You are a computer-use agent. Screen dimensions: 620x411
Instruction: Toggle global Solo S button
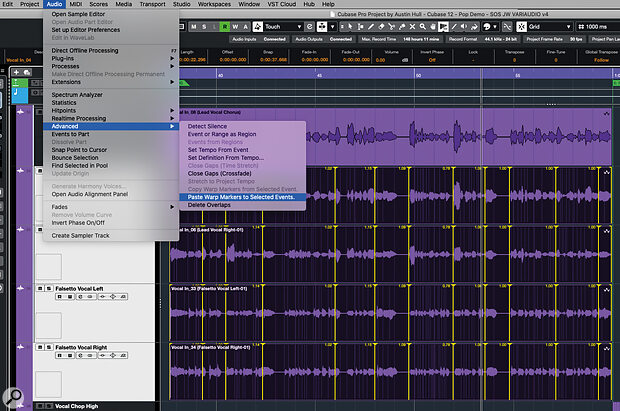(x=204, y=27)
